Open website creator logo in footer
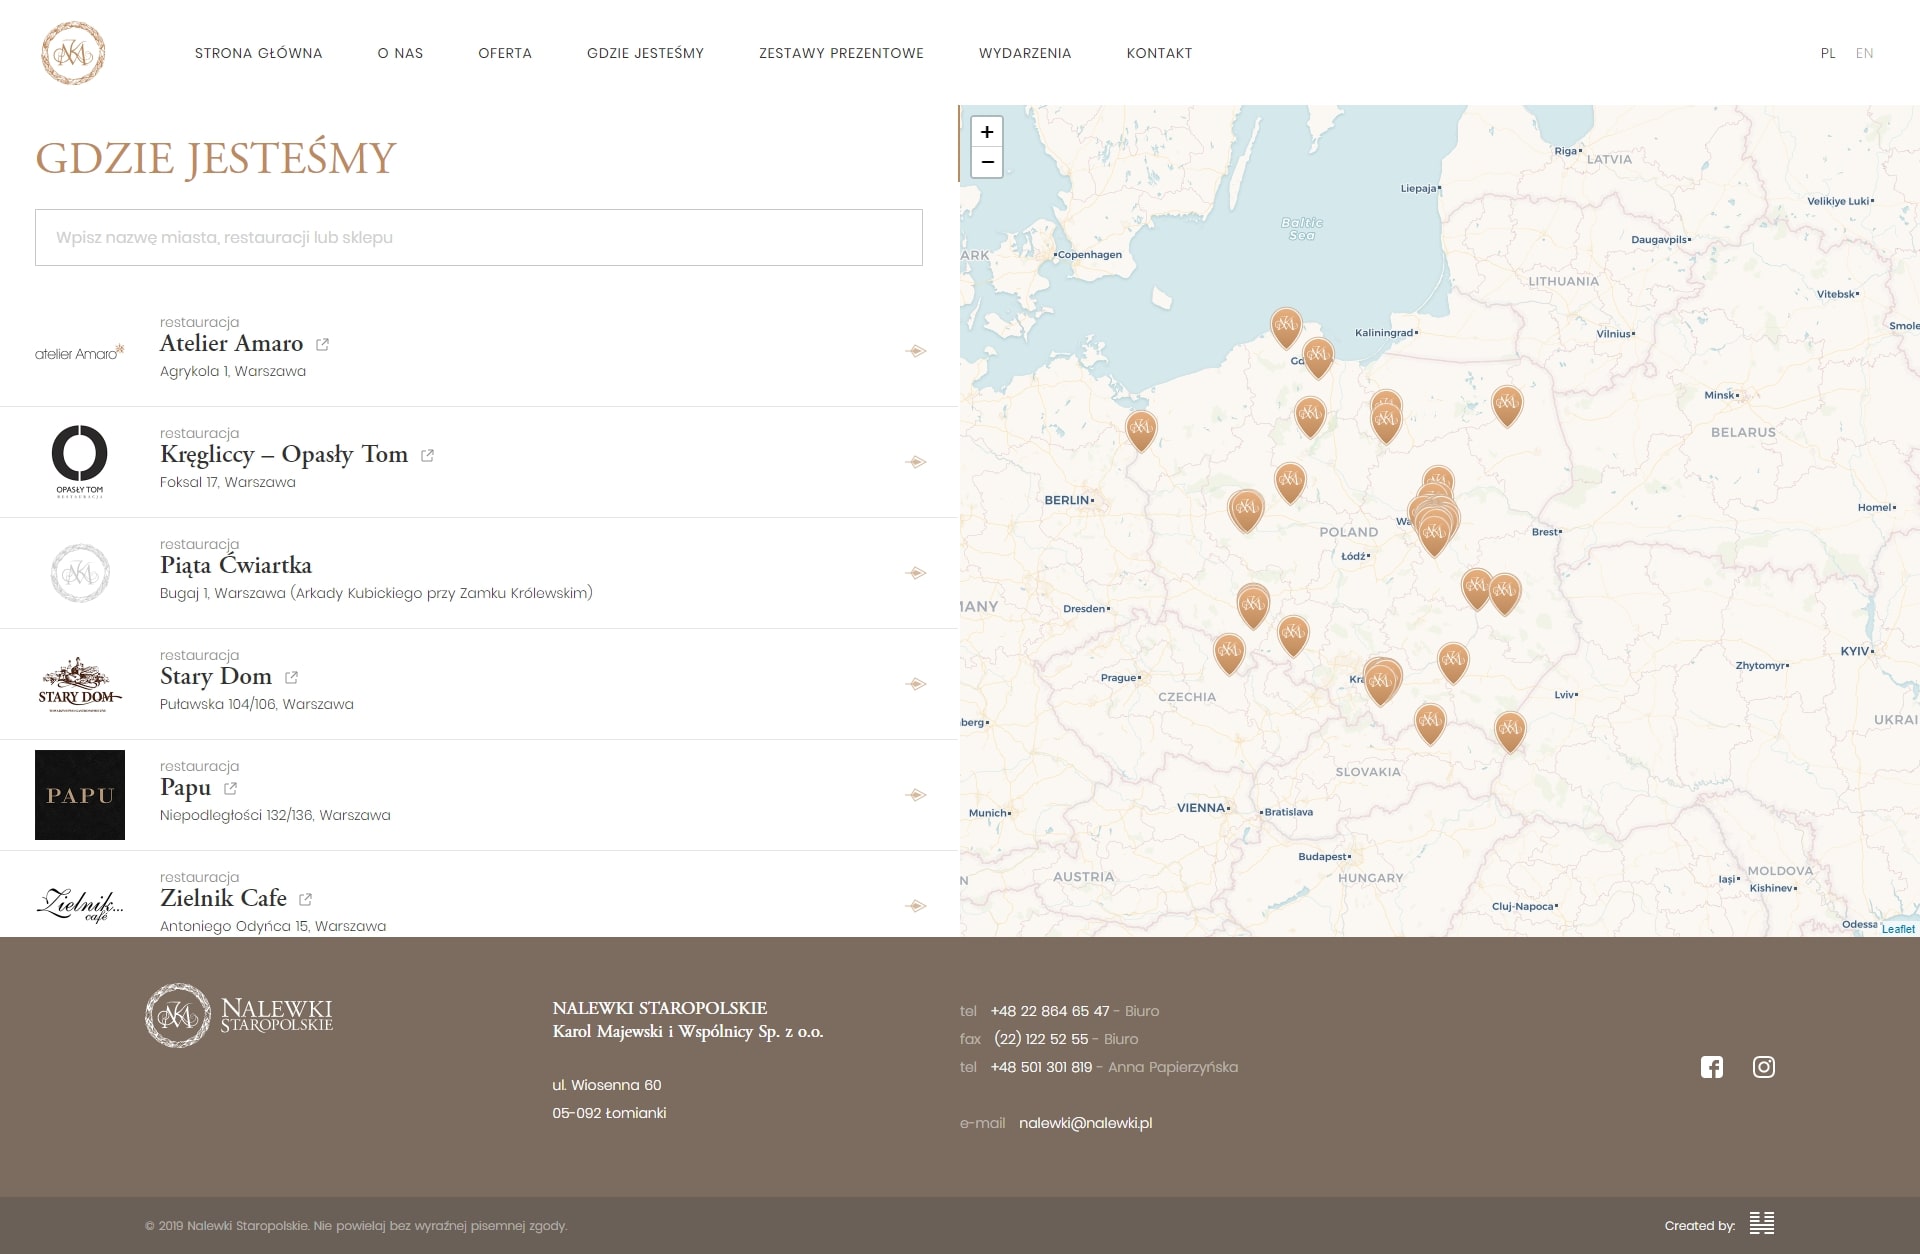 pos(1761,1223)
